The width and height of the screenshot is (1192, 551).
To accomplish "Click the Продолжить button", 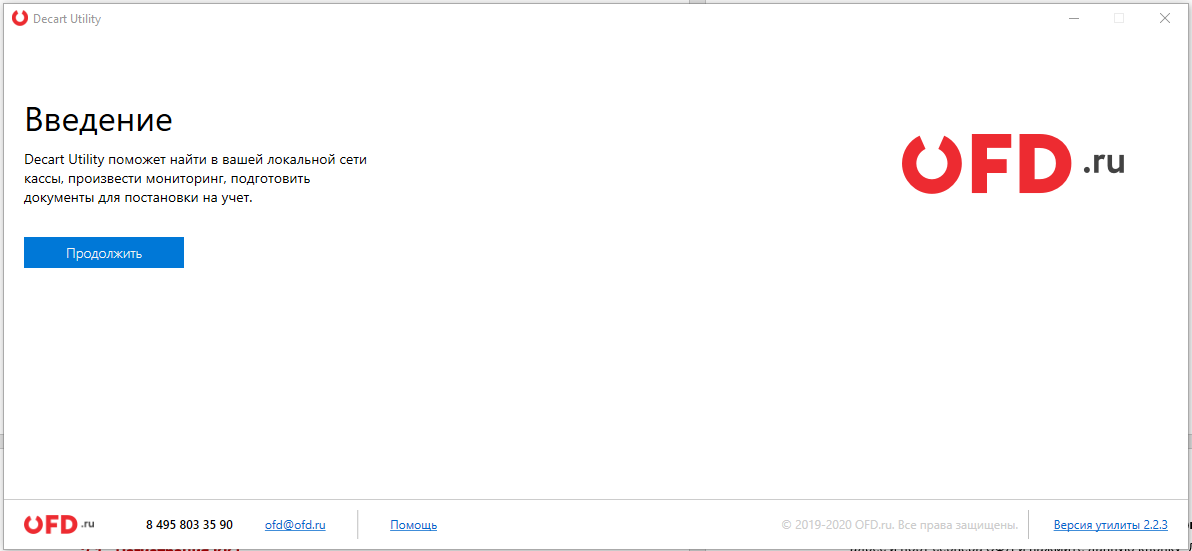I will pos(103,253).
